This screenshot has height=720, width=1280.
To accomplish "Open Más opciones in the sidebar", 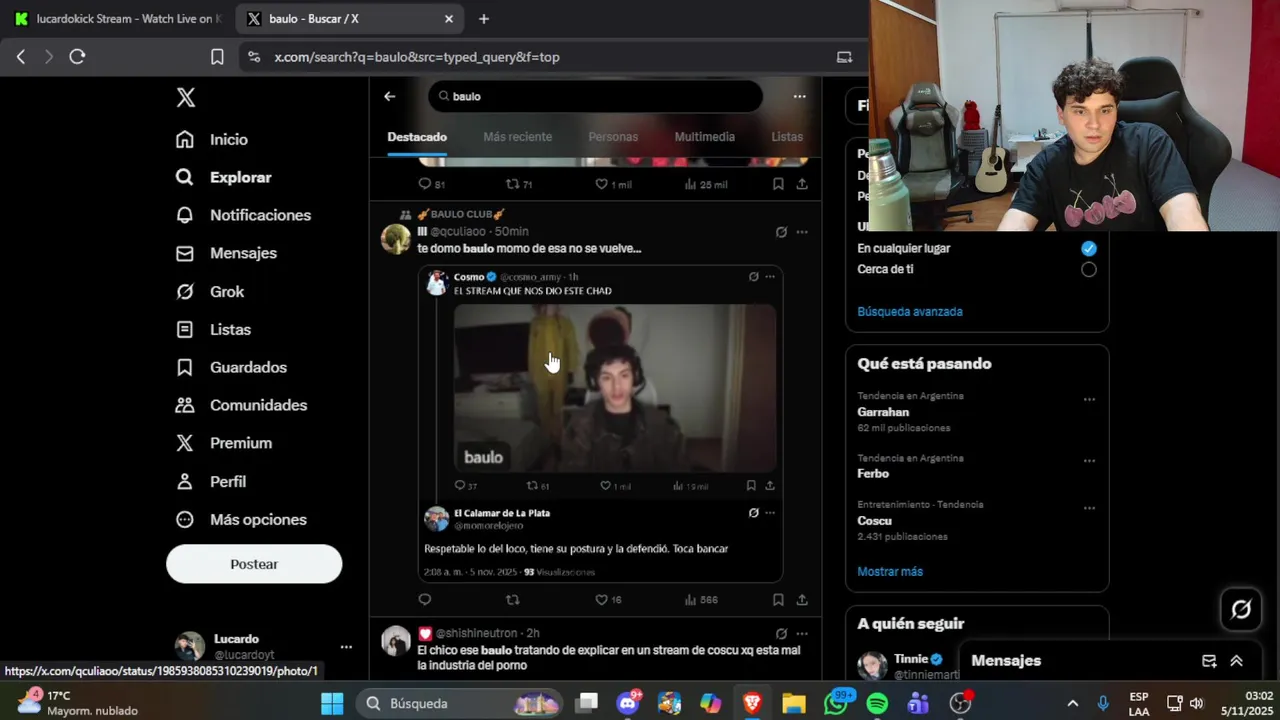I will [241, 519].
